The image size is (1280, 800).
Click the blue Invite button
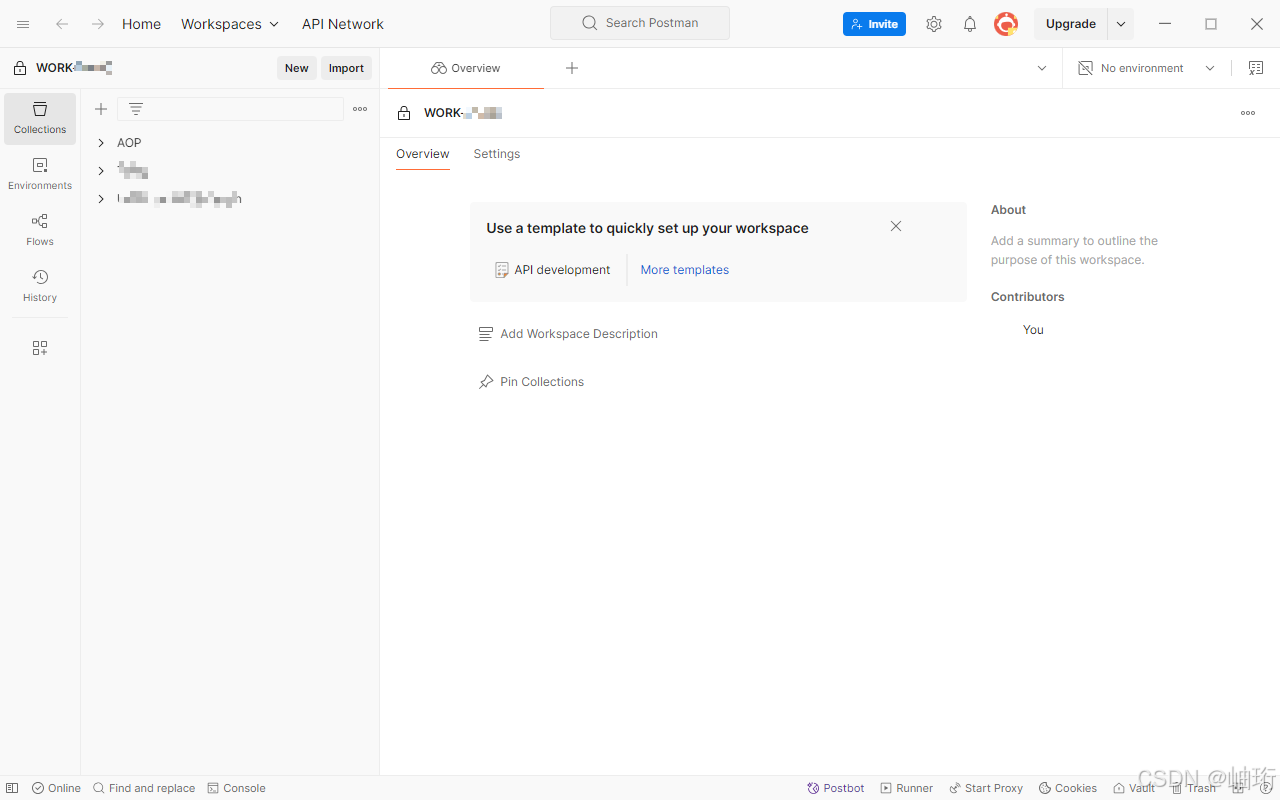point(874,24)
